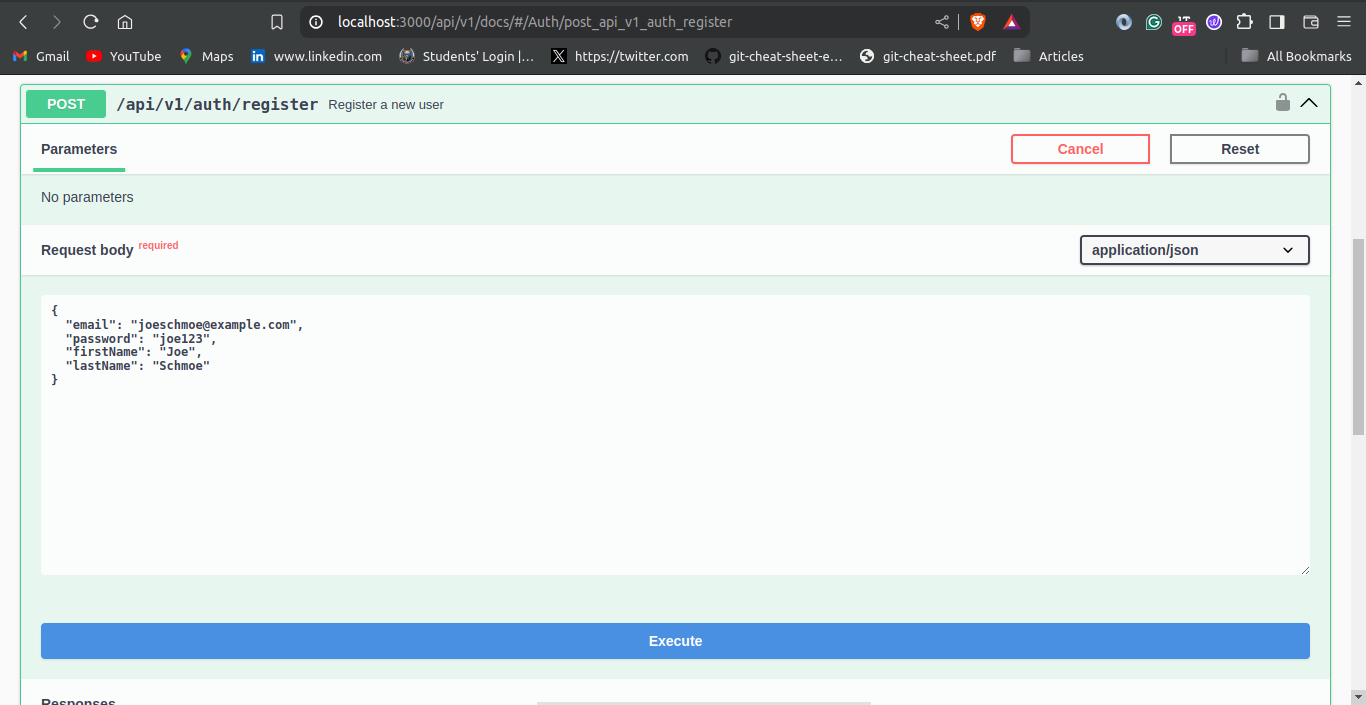Open the git-cheat-sheet.pdf bookmark

(x=928, y=56)
